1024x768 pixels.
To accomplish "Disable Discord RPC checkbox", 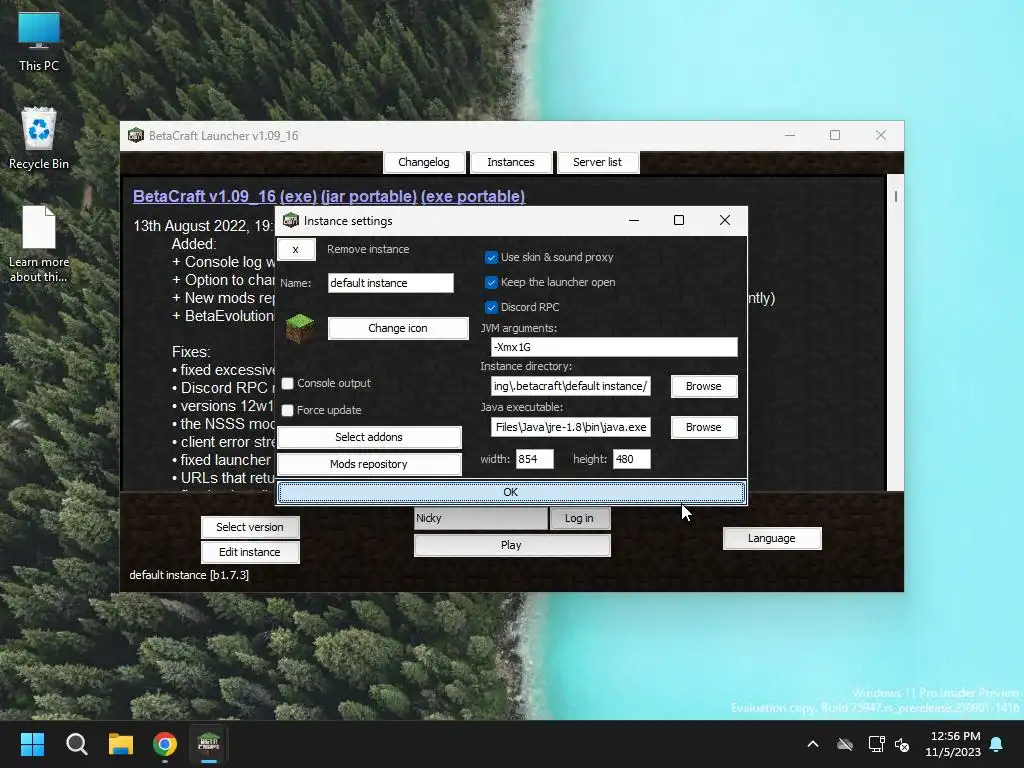I will pos(491,307).
